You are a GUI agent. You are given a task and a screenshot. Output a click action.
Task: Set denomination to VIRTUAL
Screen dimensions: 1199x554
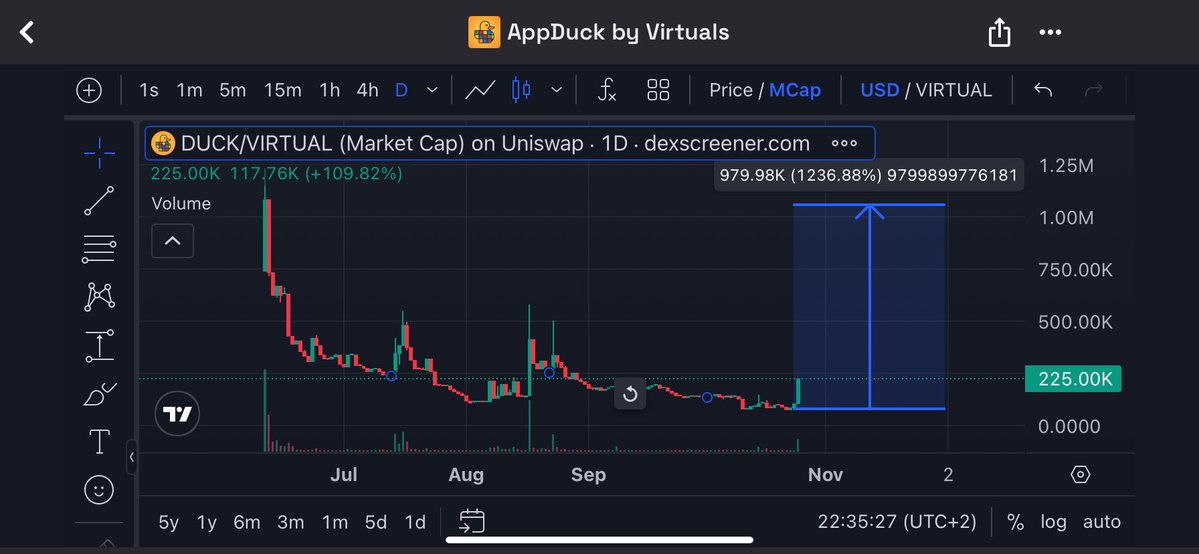954,90
